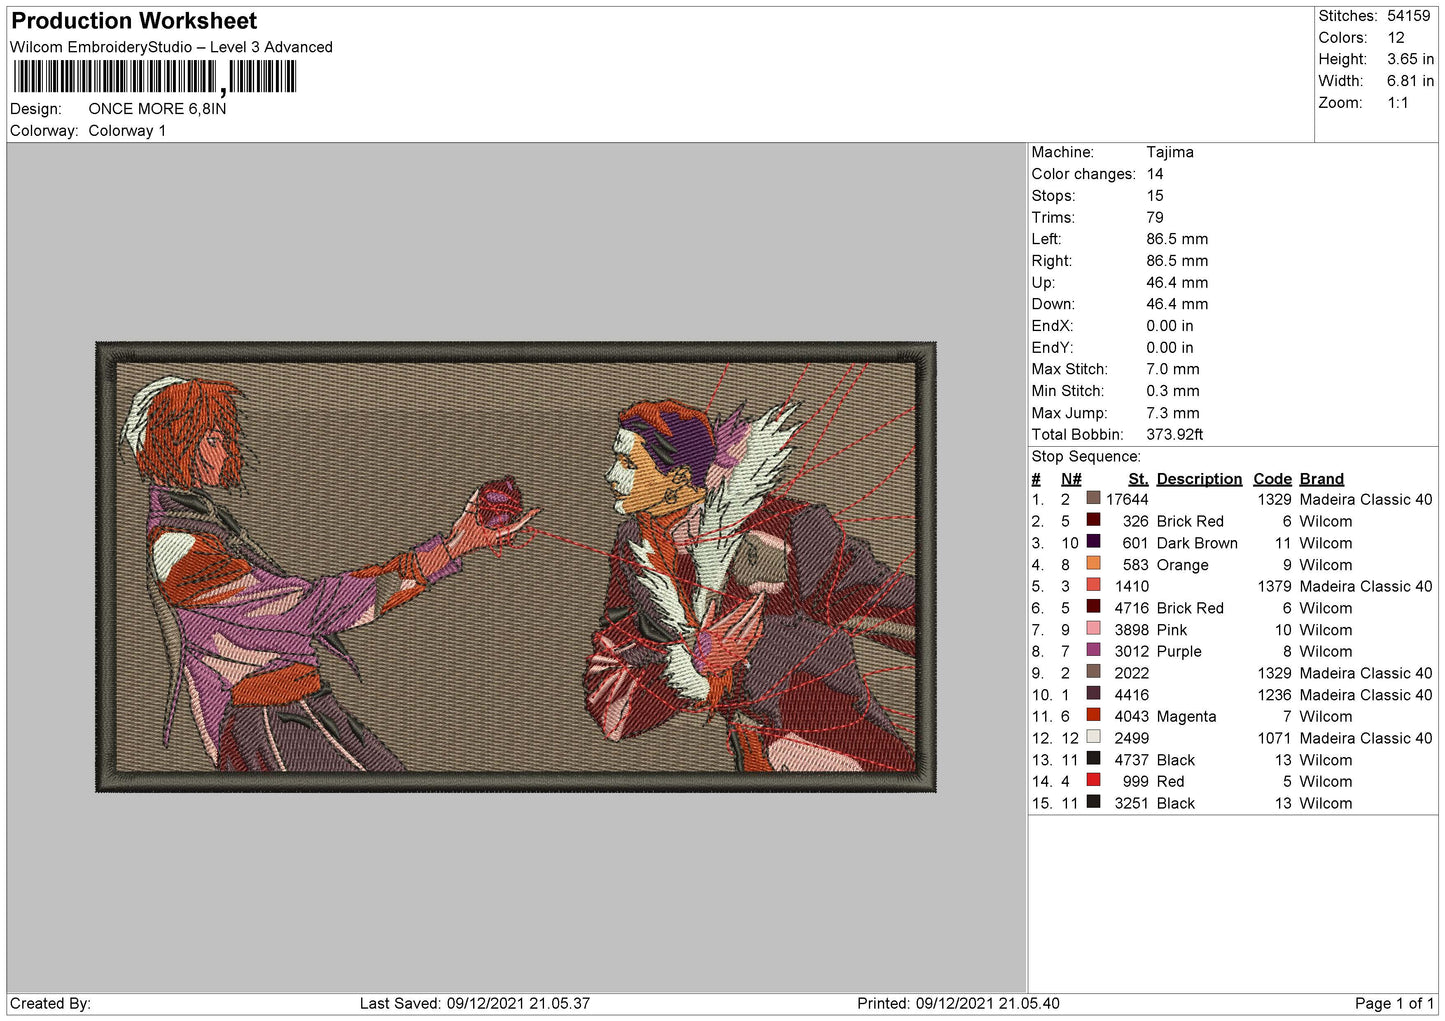1445x1021 pixels.
Task: Click the 'Code' column header
Action: pos(1272,479)
